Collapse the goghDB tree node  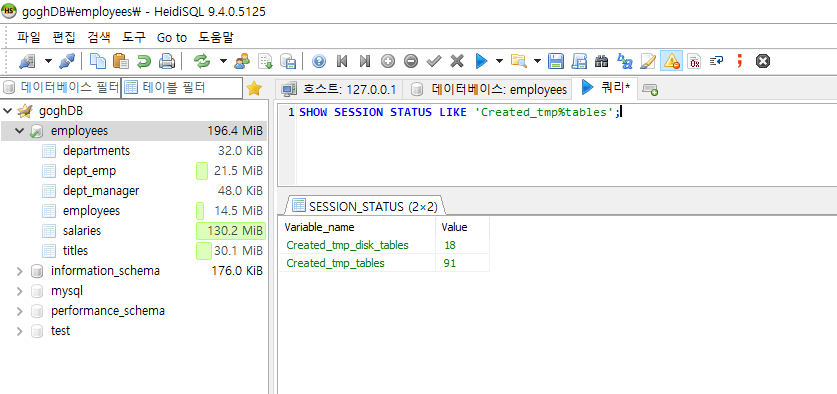coord(8,111)
